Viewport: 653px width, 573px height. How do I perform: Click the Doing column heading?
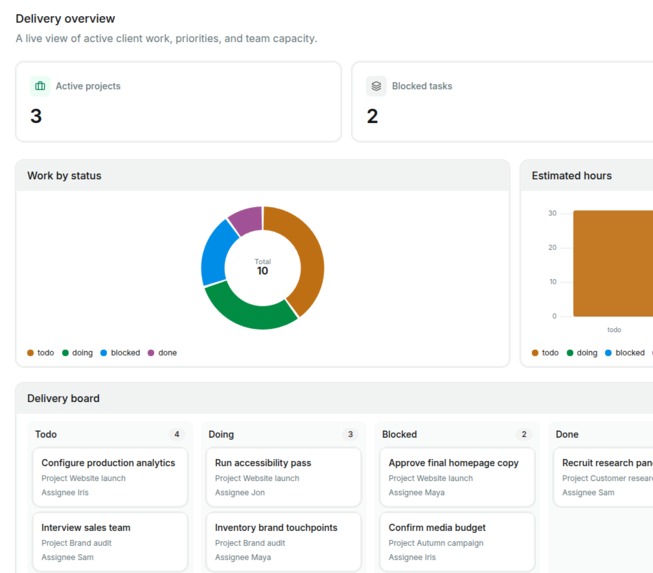point(221,434)
